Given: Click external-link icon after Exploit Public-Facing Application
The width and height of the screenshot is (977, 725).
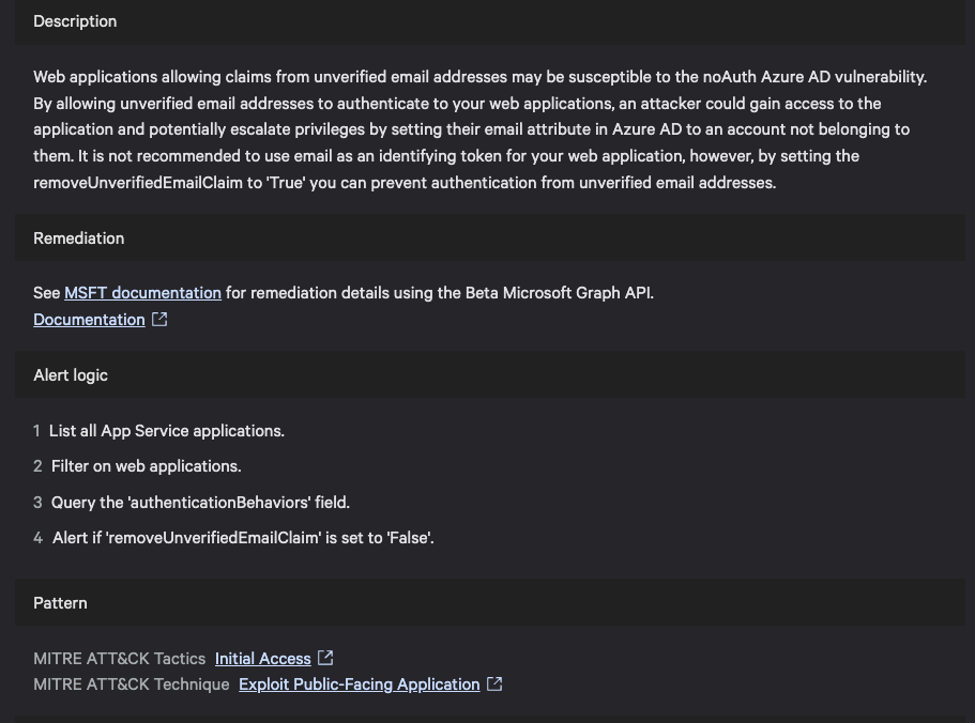Looking at the screenshot, I should tap(494, 684).
